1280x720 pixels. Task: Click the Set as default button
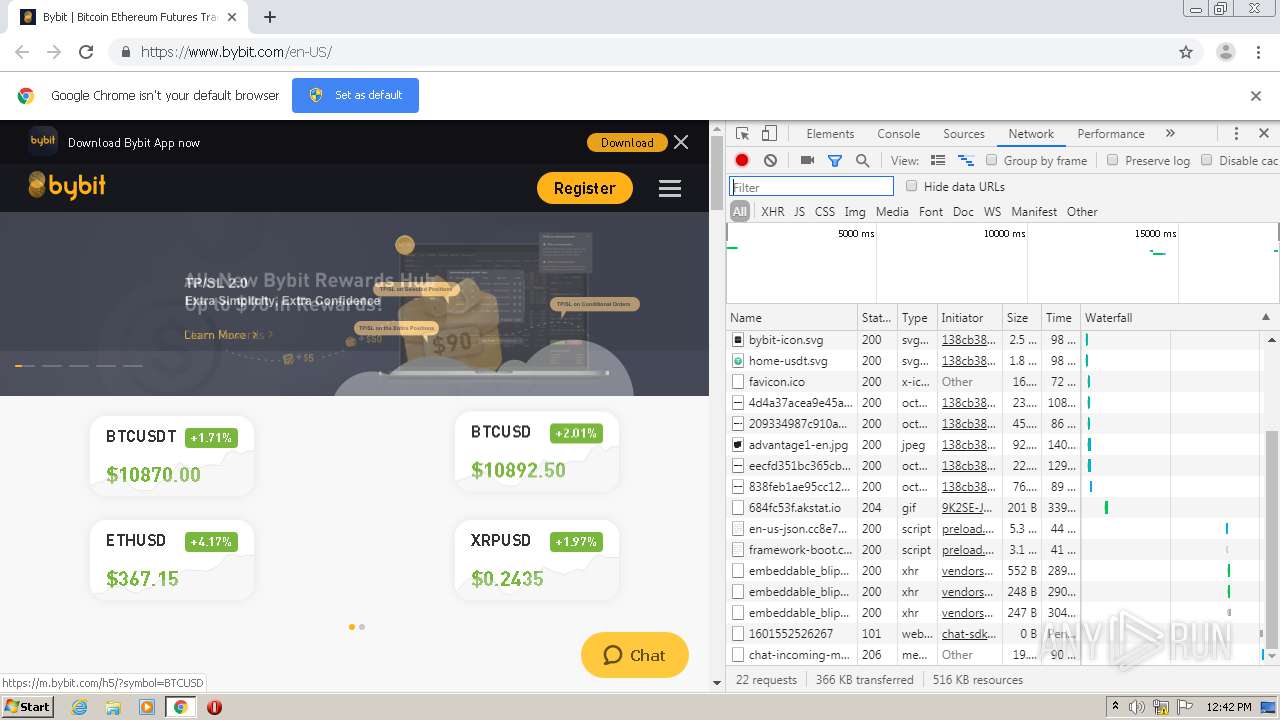(x=355, y=95)
